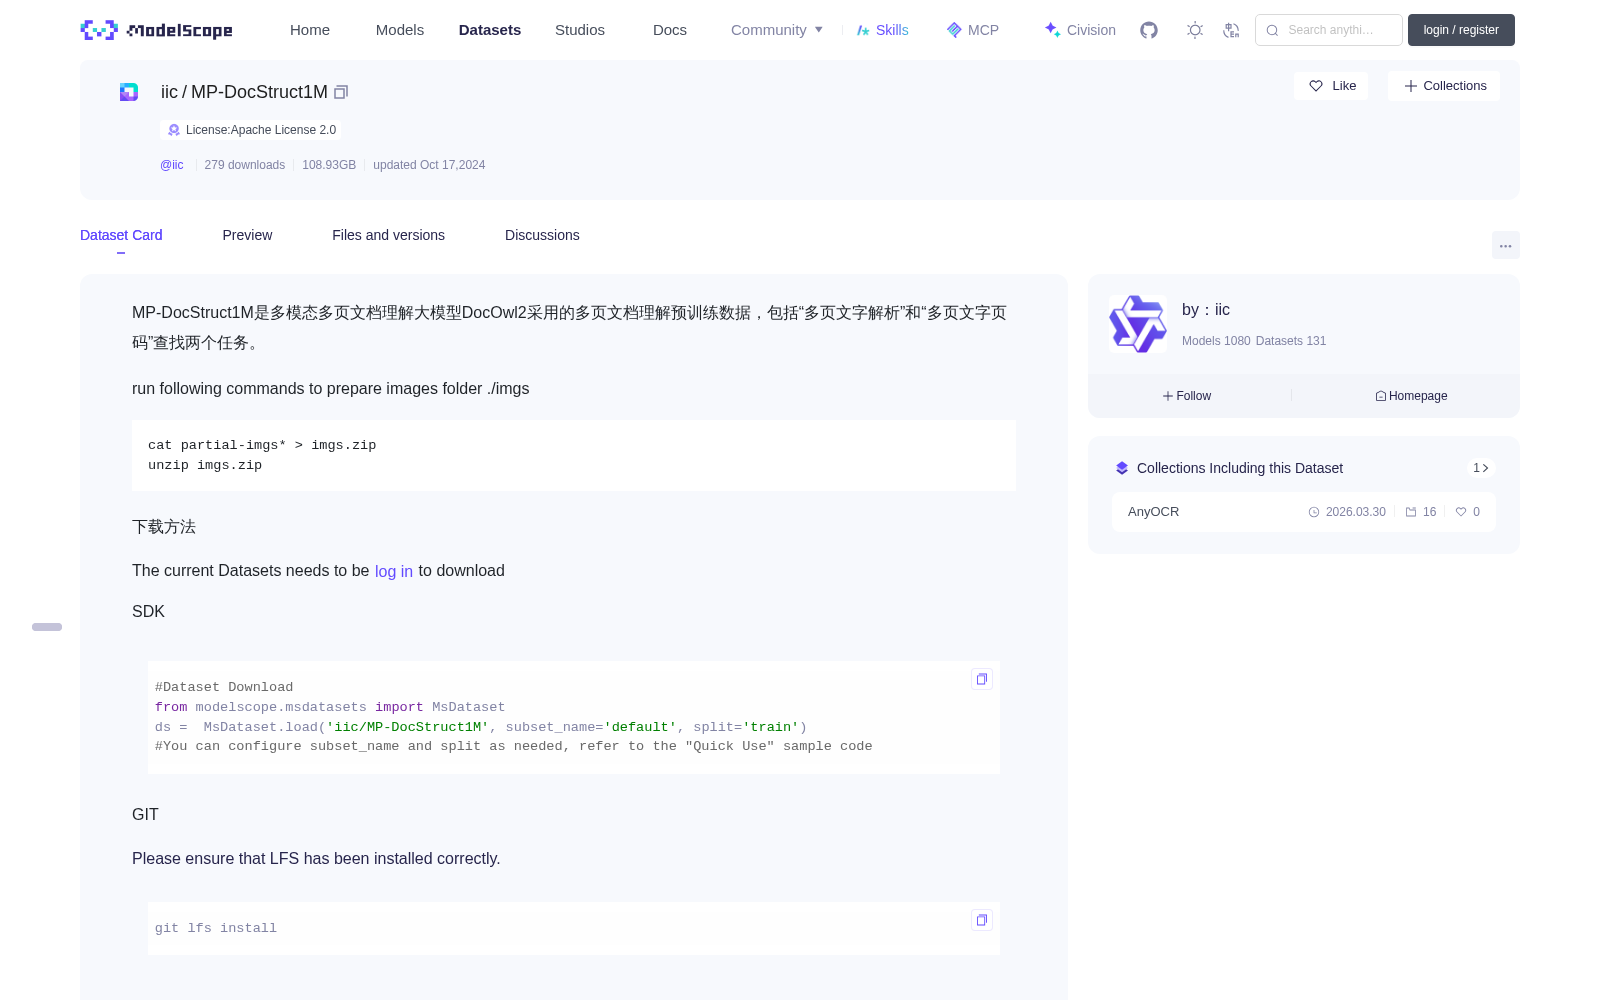
Task: Follow the iic organization
Action: coord(1187,396)
